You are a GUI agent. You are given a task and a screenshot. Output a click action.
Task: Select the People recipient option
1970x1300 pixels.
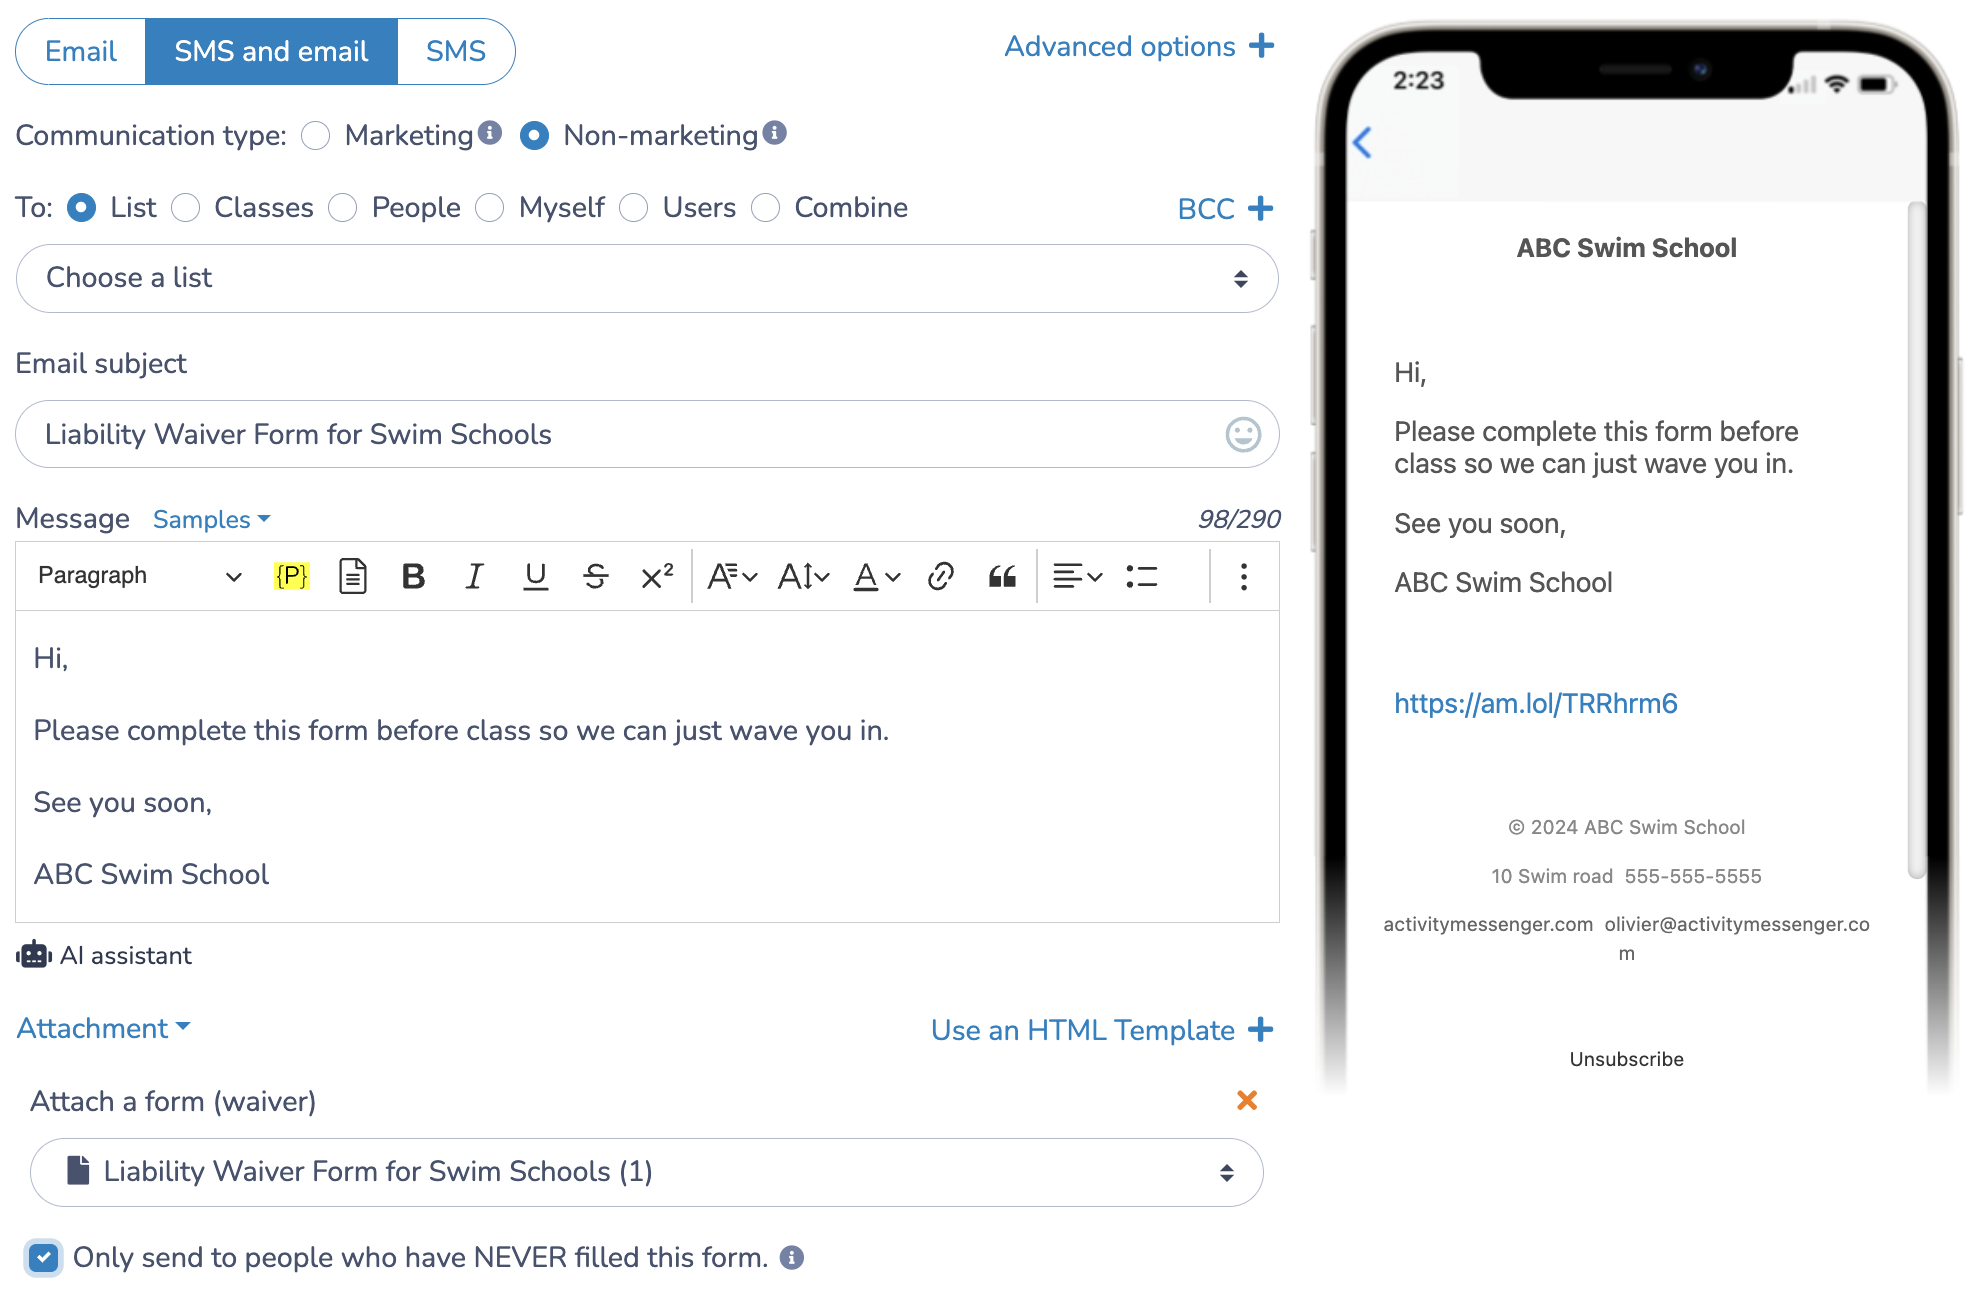[x=343, y=207]
